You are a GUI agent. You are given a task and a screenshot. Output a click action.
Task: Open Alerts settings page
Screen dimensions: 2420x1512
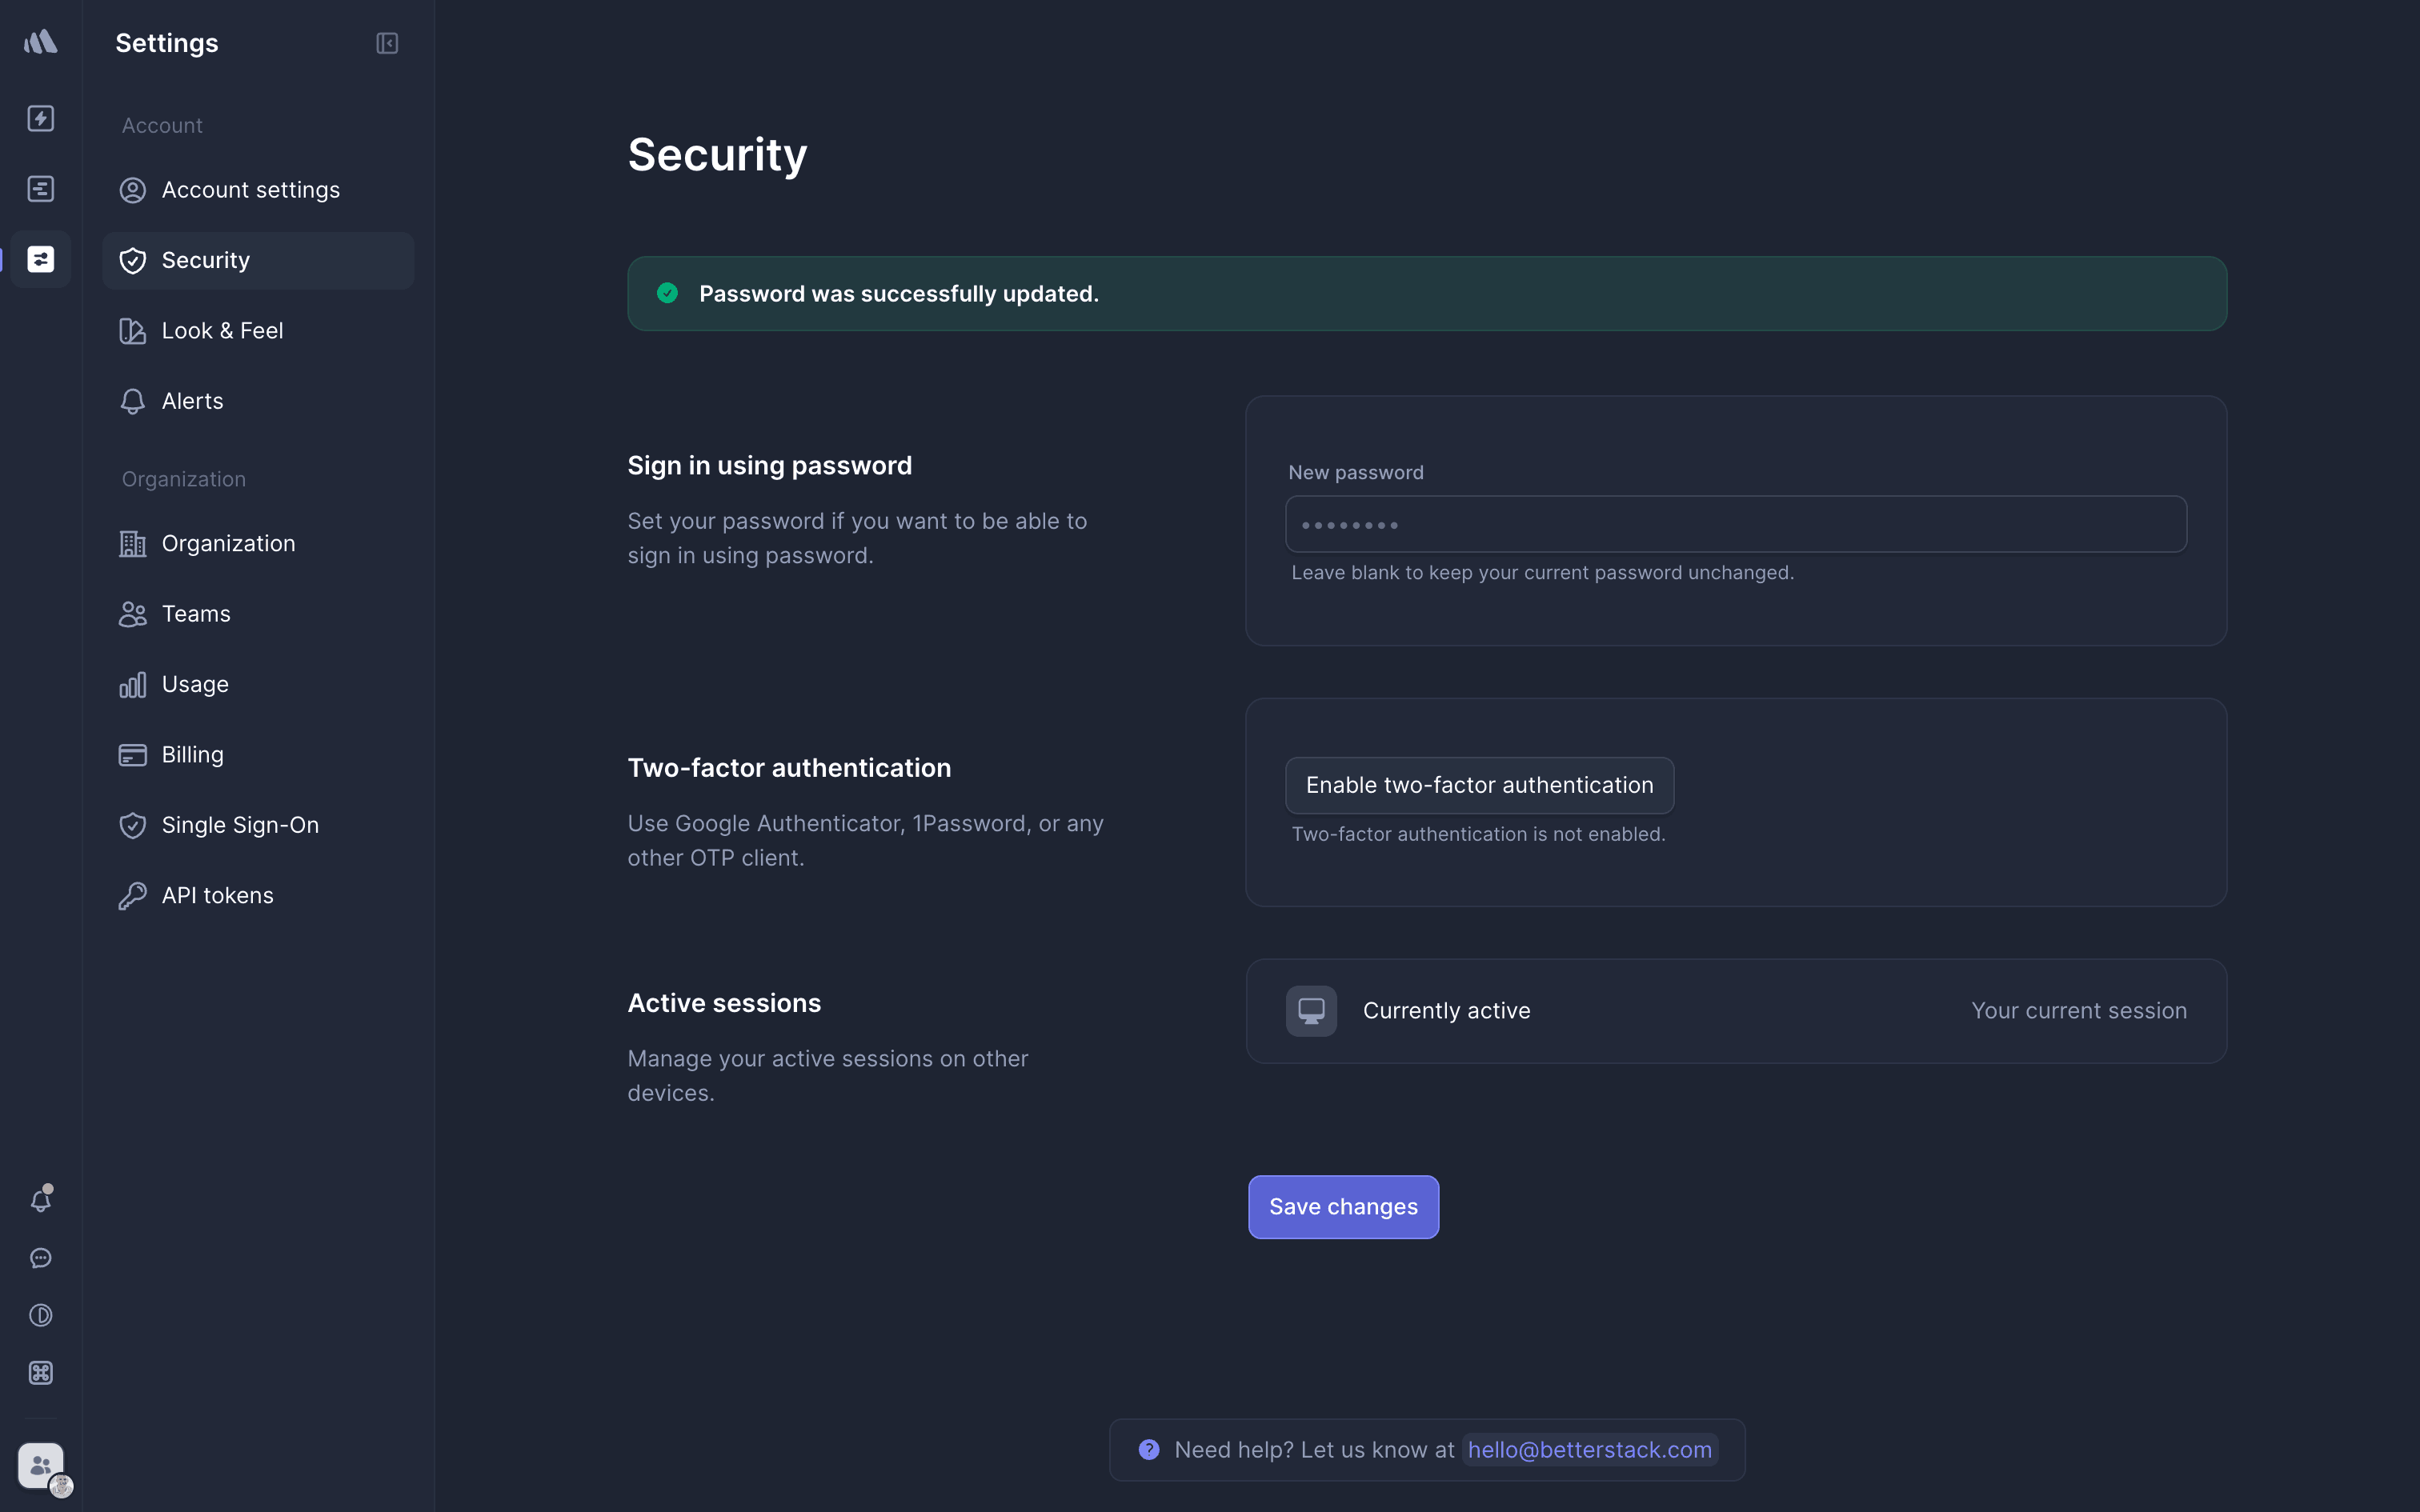tap(192, 401)
